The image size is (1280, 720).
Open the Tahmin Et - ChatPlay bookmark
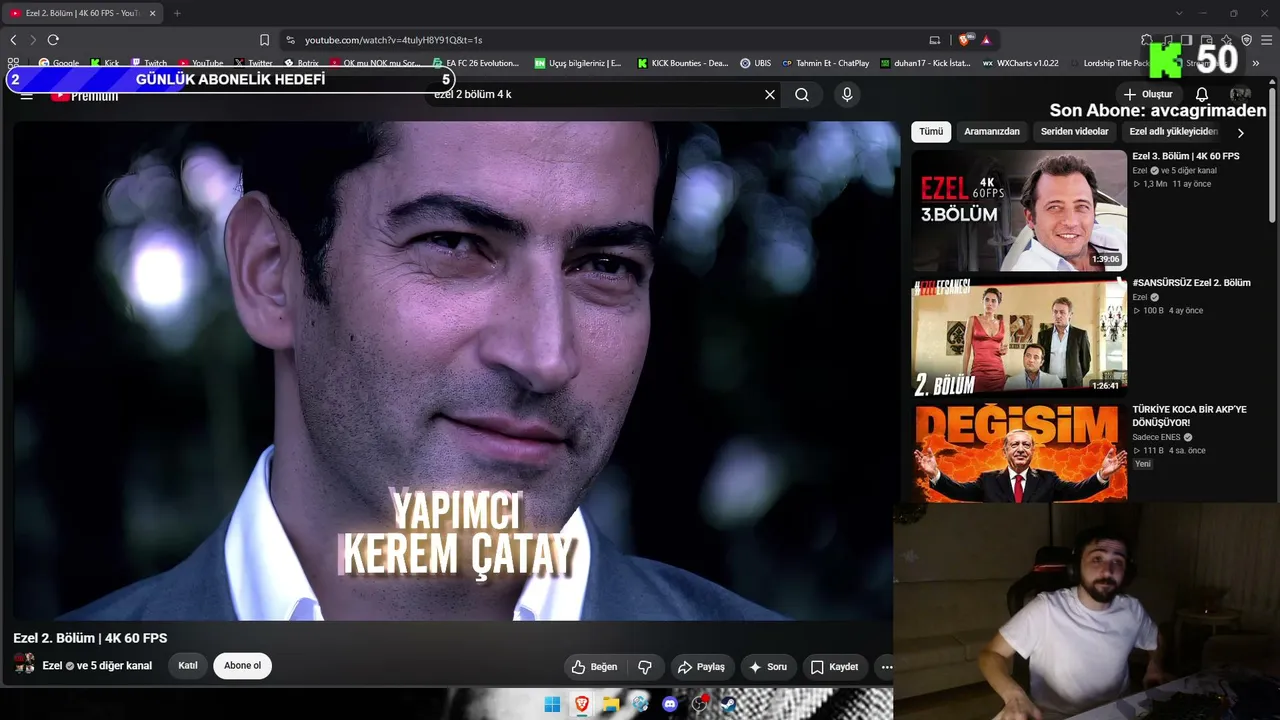(826, 63)
